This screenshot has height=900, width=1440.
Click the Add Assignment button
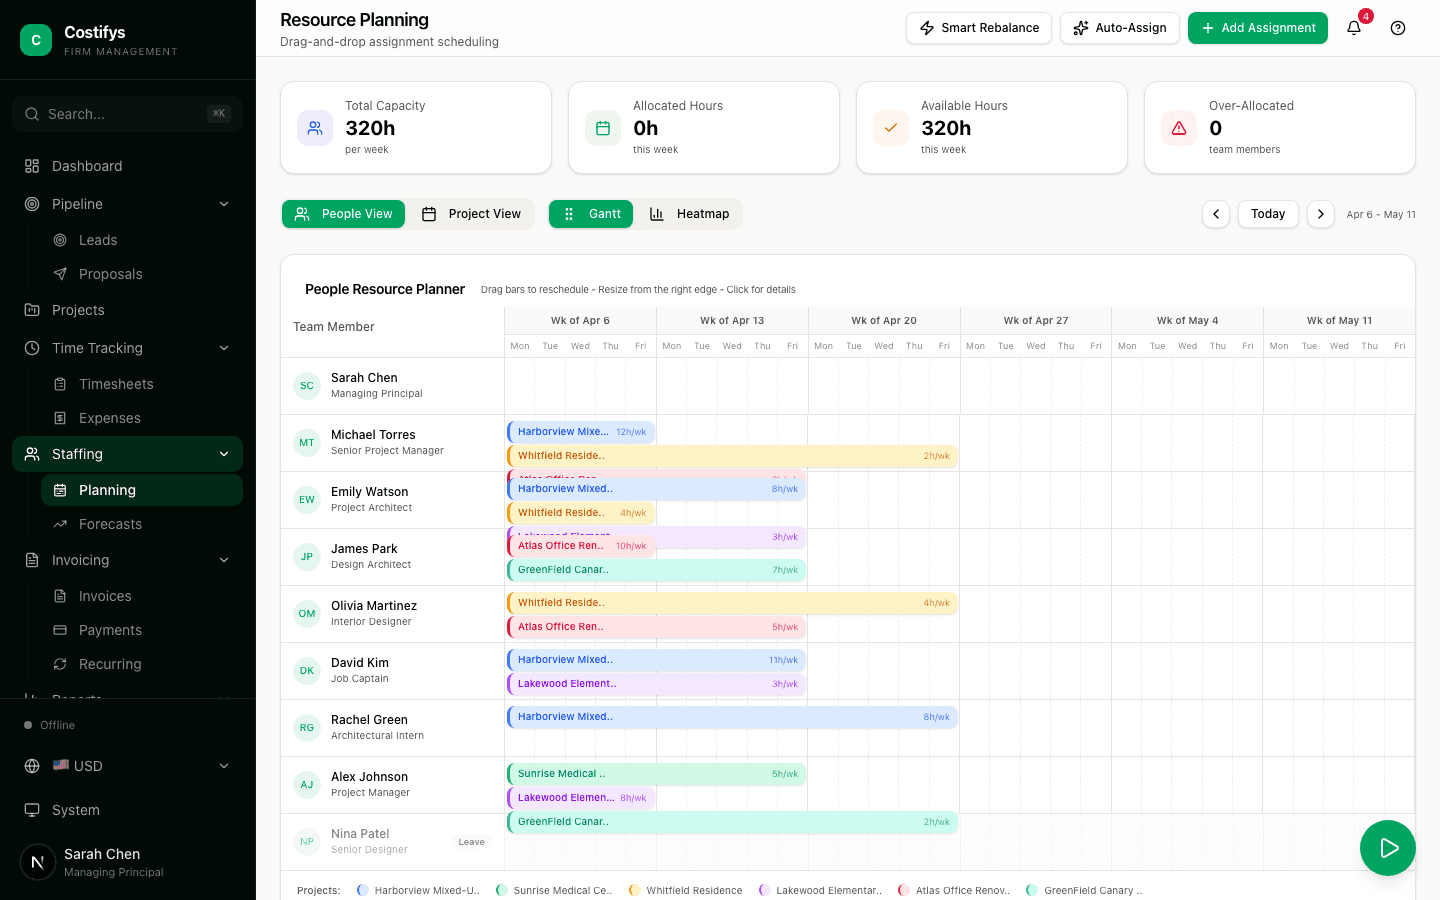(x=1258, y=28)
